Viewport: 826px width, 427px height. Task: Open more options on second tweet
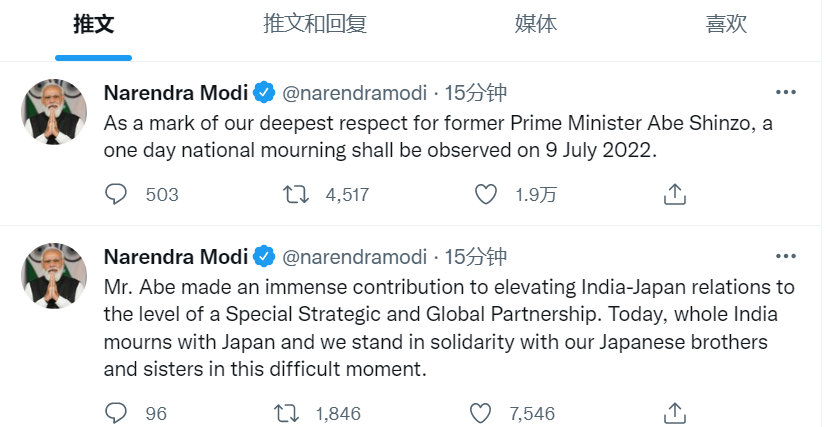click(x=786, y=256)
